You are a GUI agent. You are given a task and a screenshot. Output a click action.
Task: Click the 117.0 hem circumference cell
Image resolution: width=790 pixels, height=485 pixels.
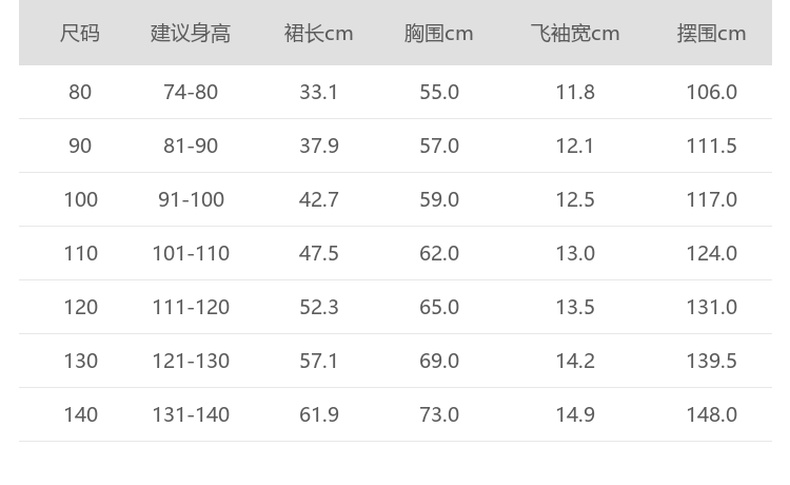[x=711, y=200]
